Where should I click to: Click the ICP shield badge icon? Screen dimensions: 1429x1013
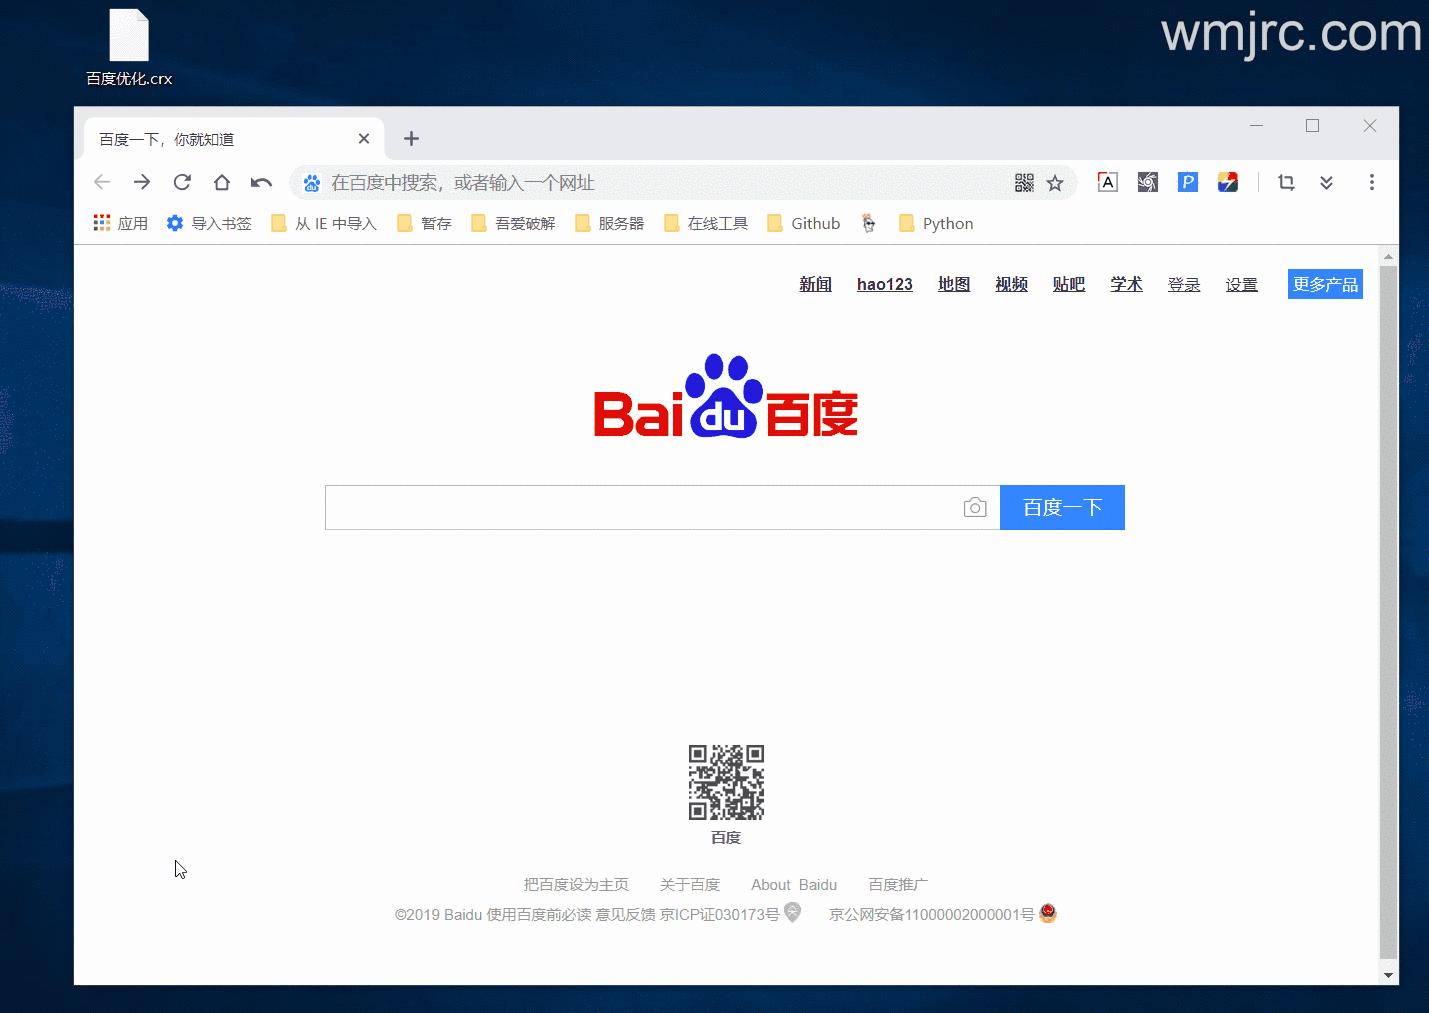click(x=792, y=912)
